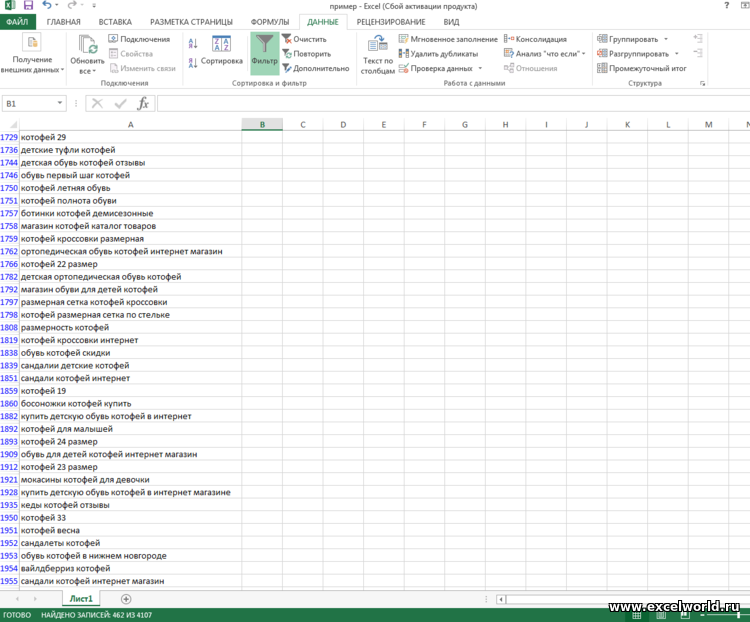Open Text to Columns wizard
The height and width of the screenshot is (622, 750).
(378, 54)
